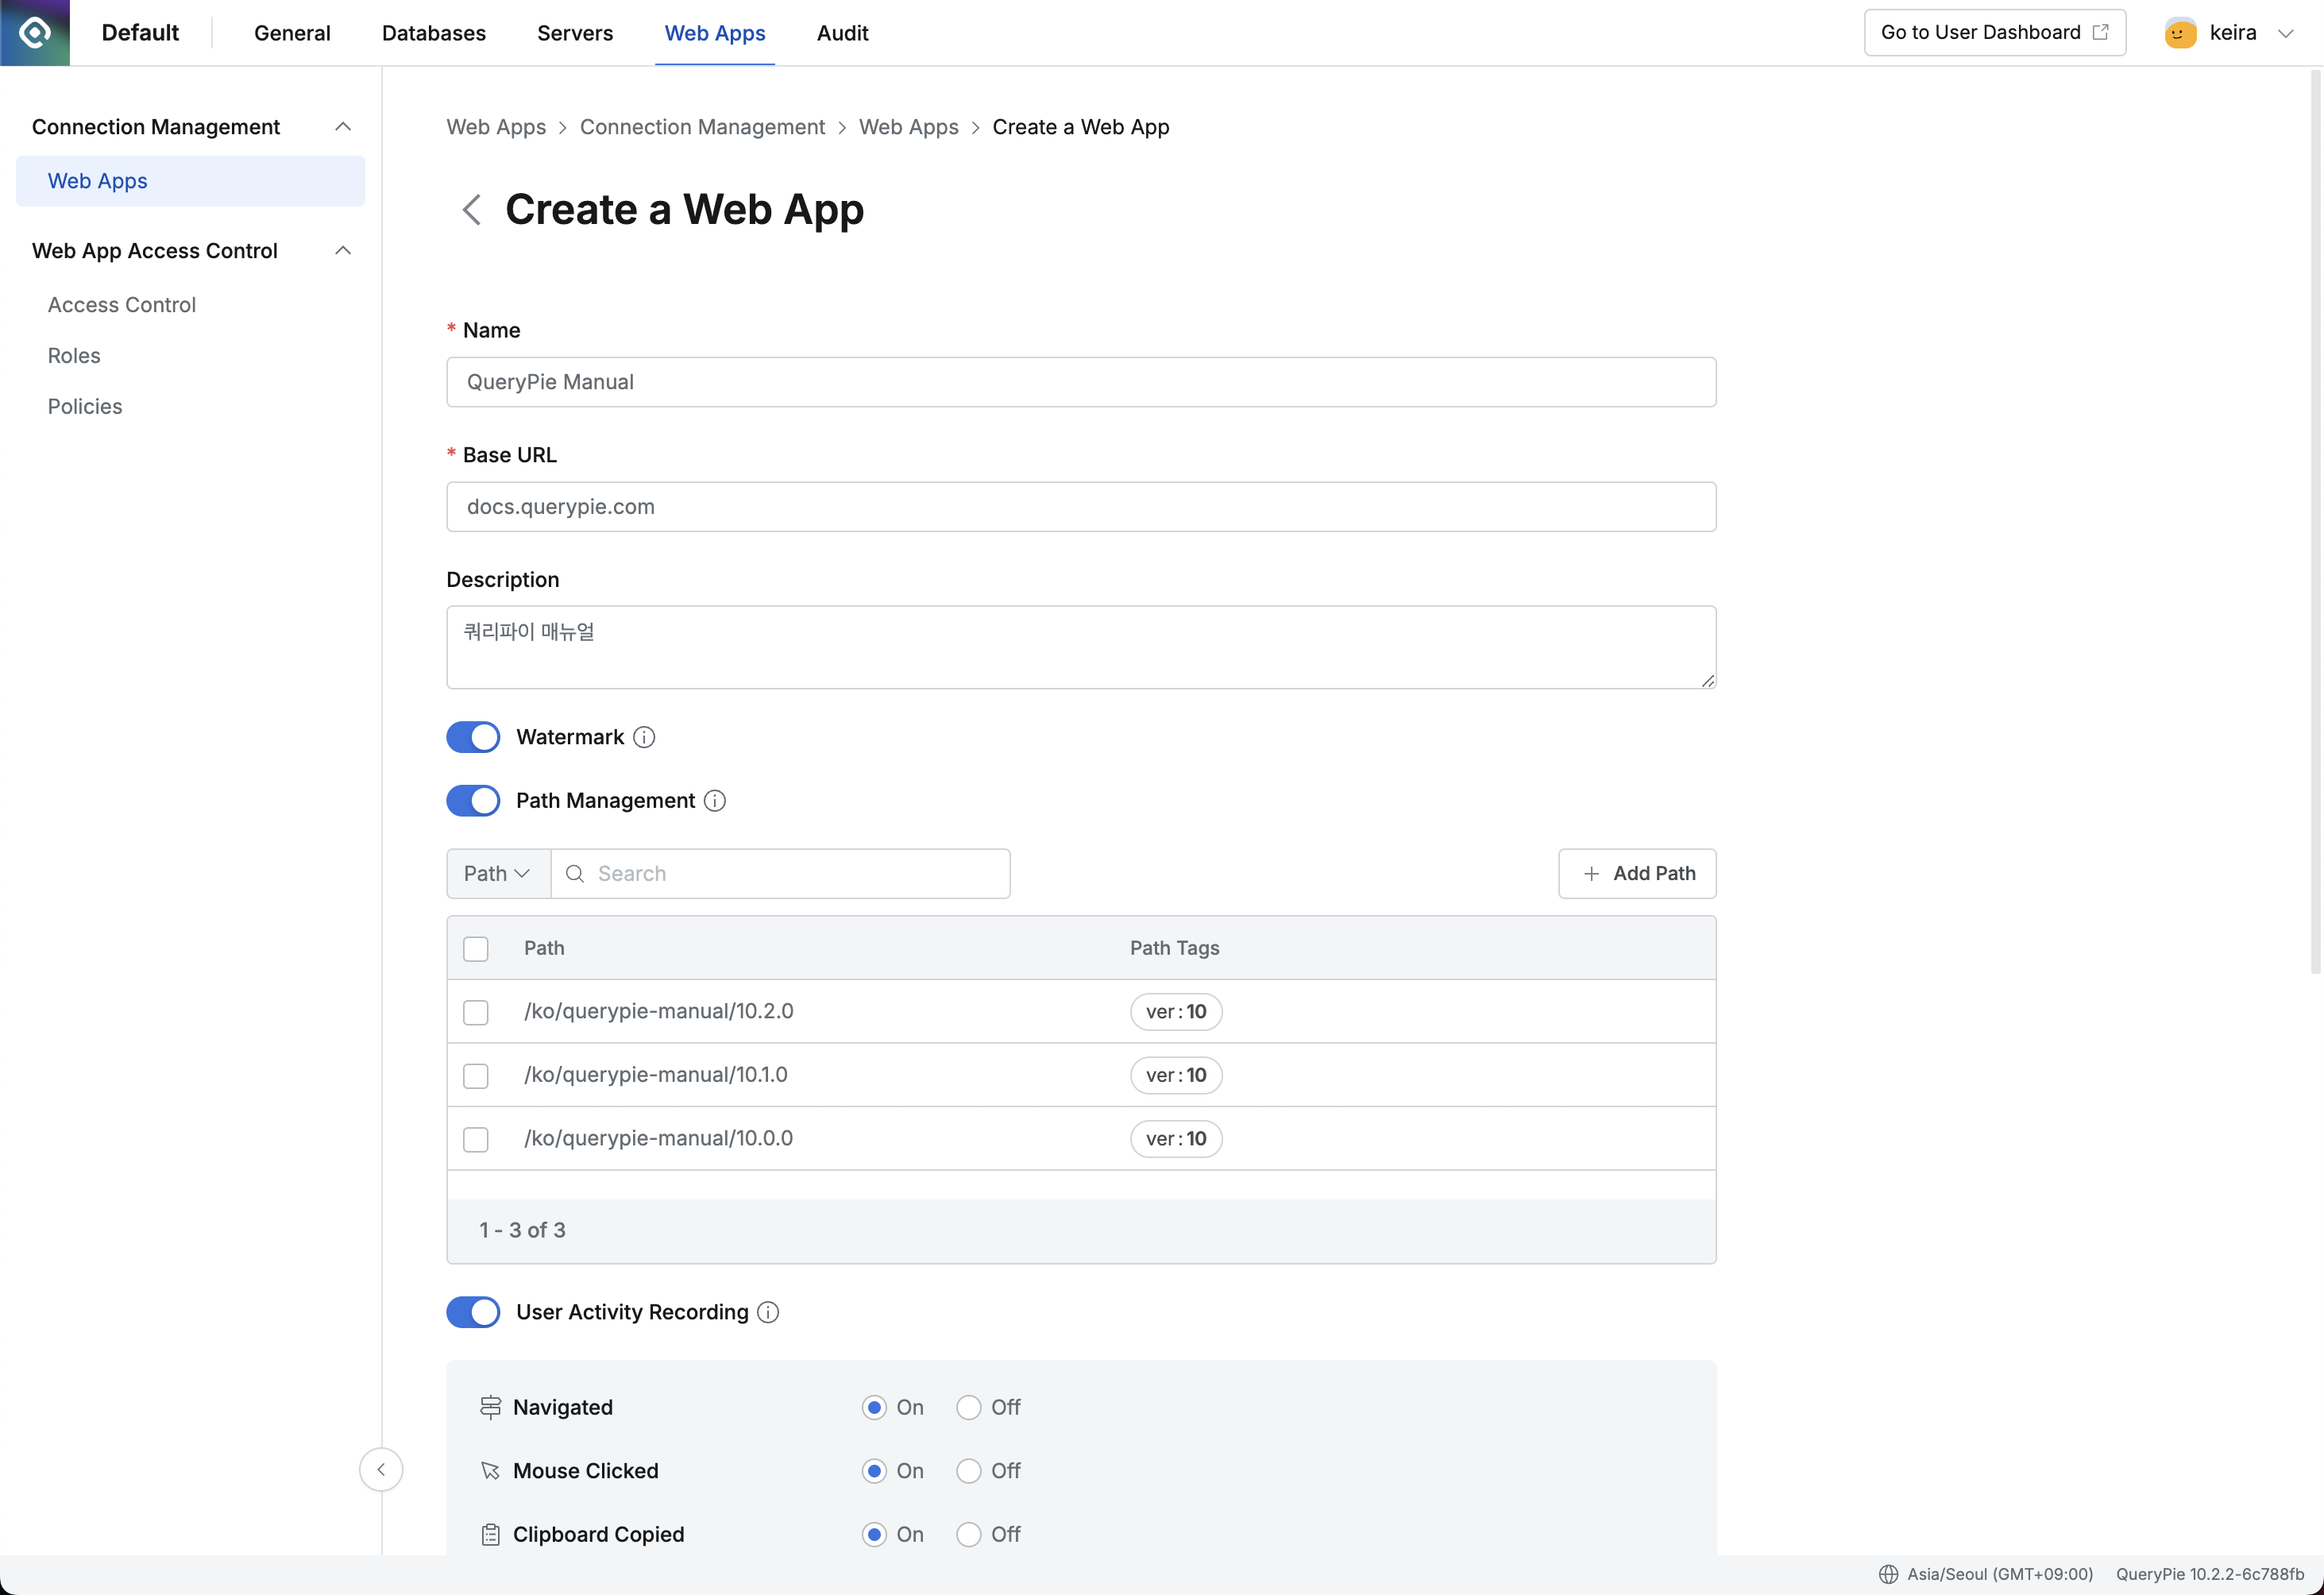2324x1595 pixels.
Task: Select checkbox for /ko/querypie-manual/10.2.0
Action: 476,1012
